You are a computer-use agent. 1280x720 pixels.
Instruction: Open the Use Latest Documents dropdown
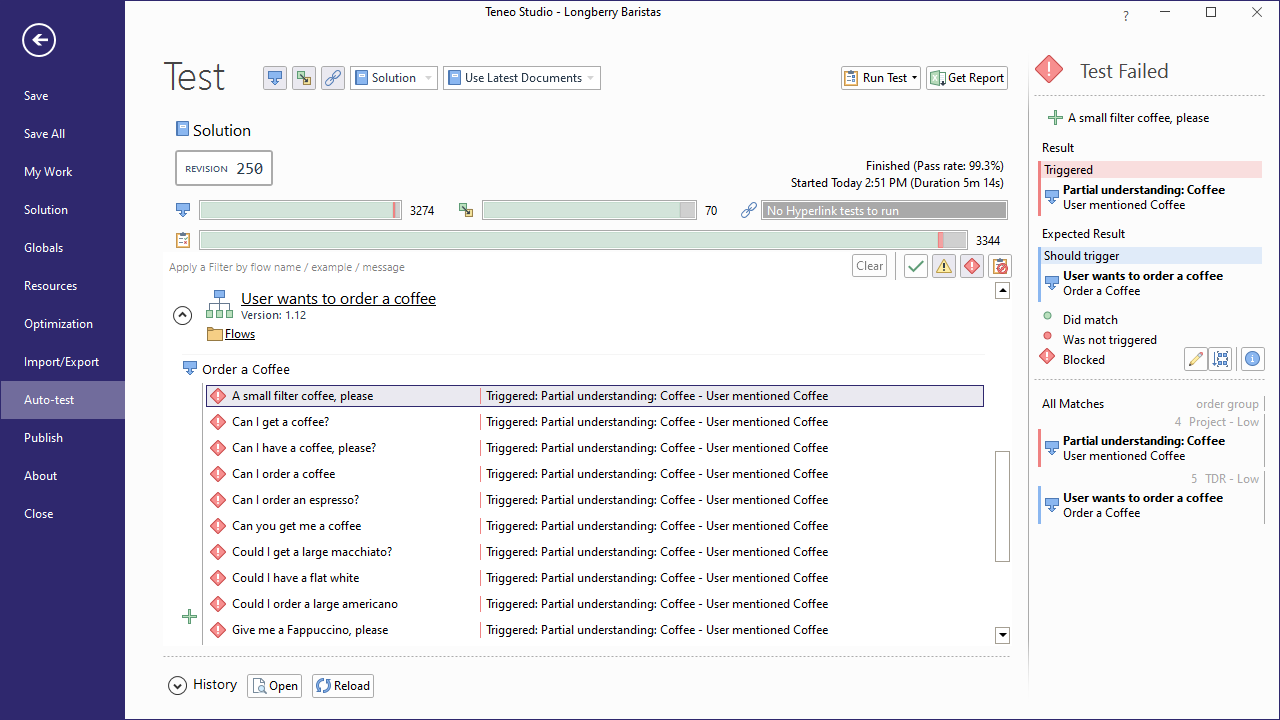[x=522, y=78]
